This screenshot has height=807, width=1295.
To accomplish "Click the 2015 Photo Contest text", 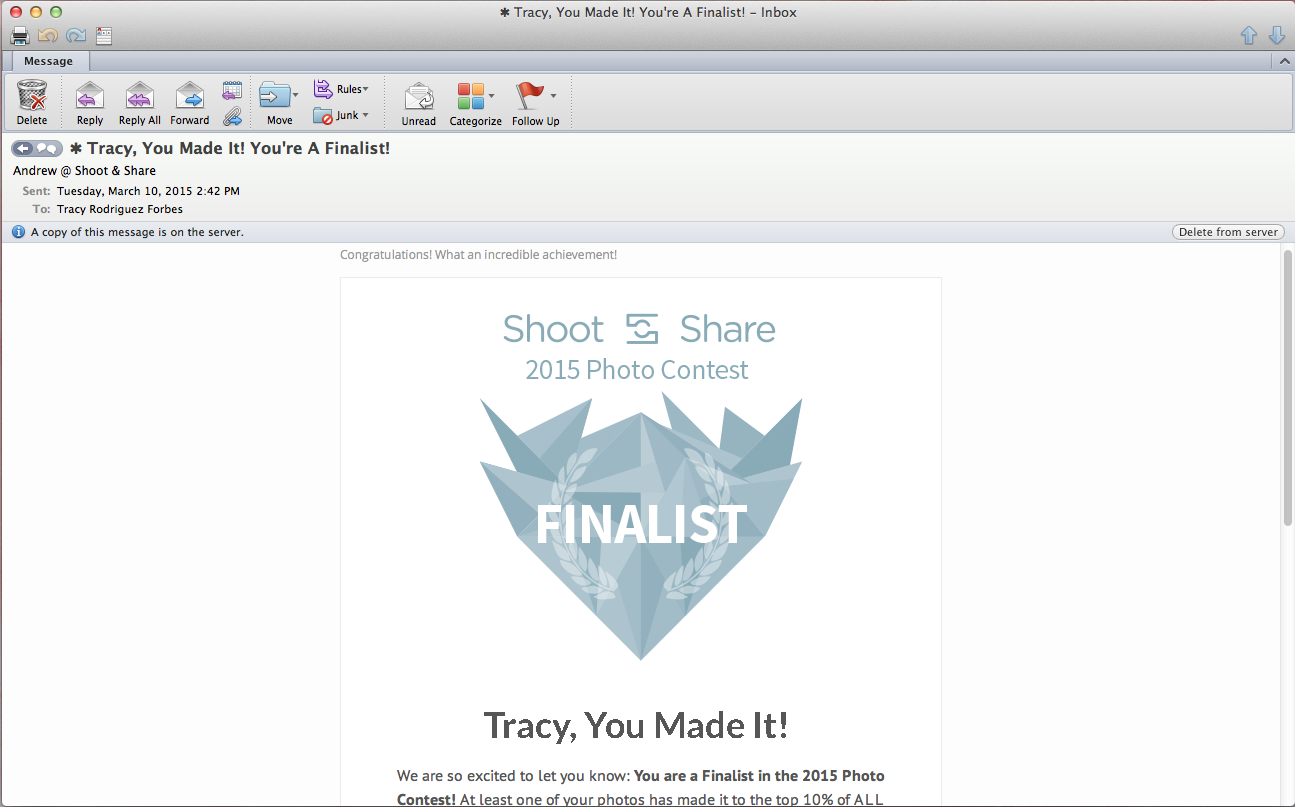I will (637, 370).
